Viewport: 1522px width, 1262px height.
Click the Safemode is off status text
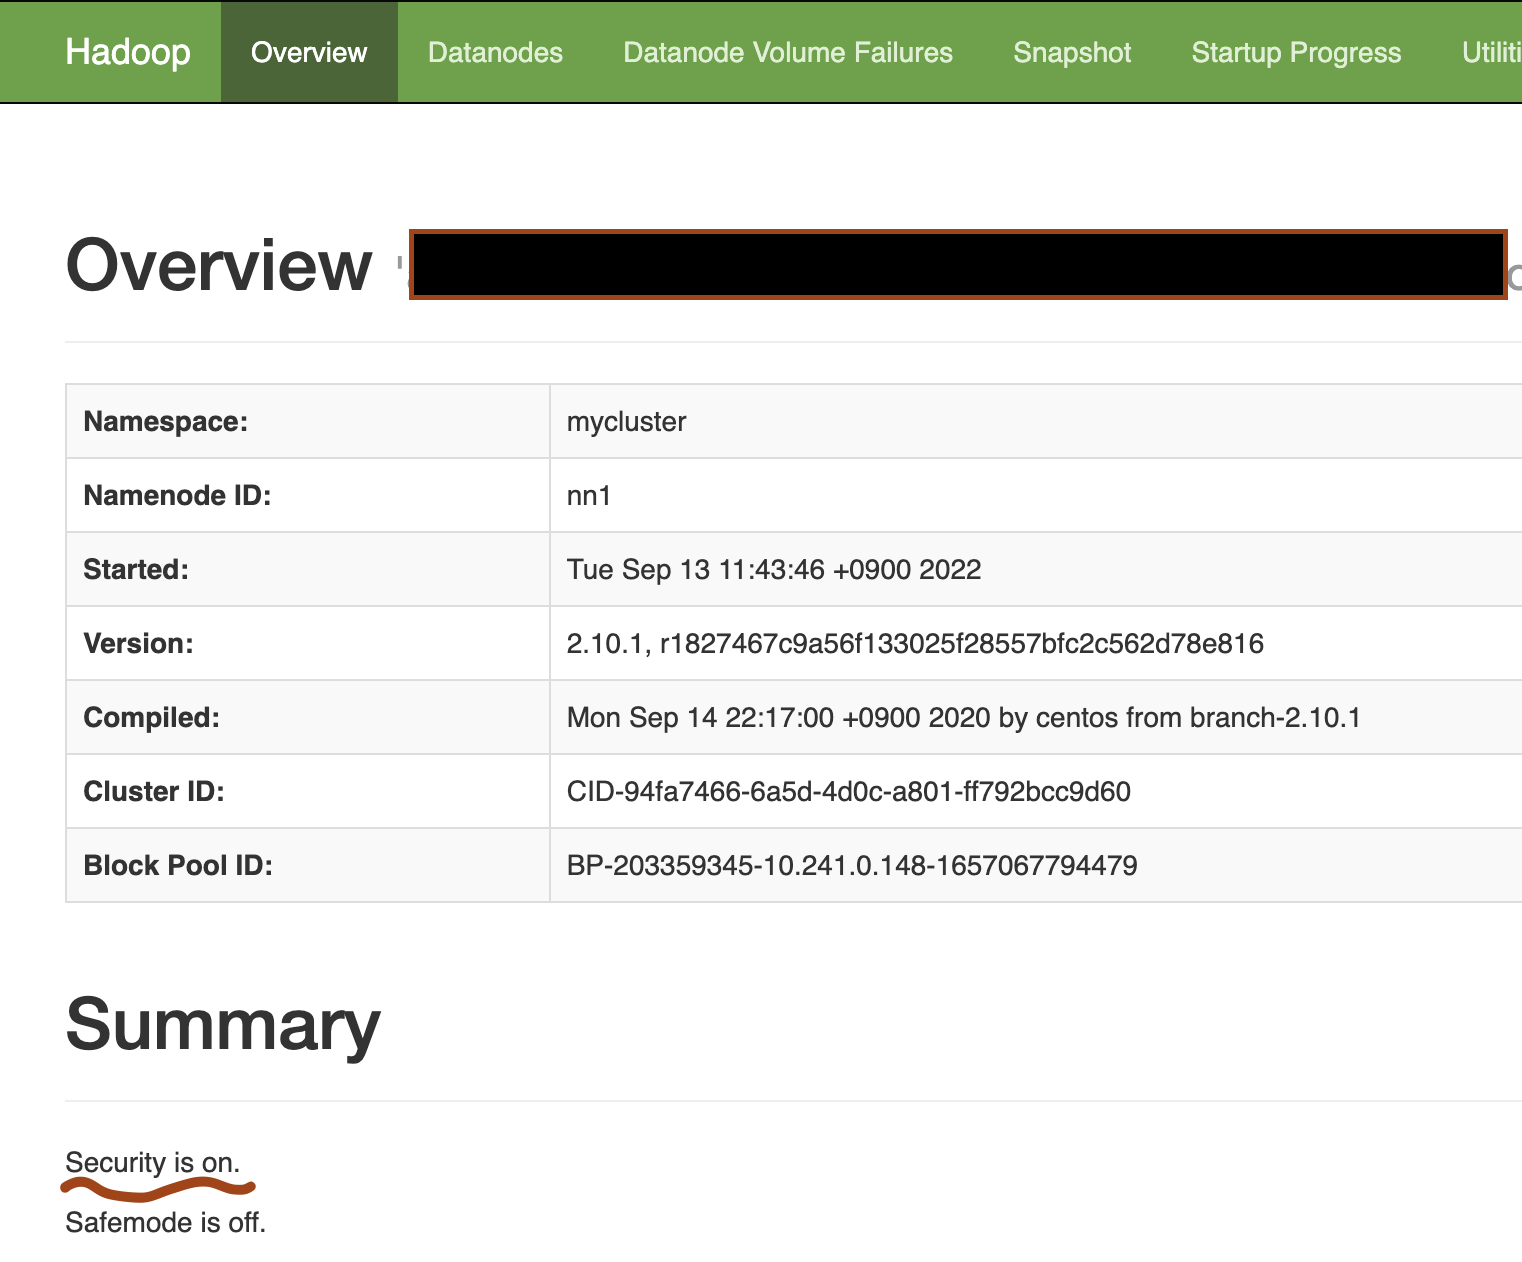tap(165, 1221)
